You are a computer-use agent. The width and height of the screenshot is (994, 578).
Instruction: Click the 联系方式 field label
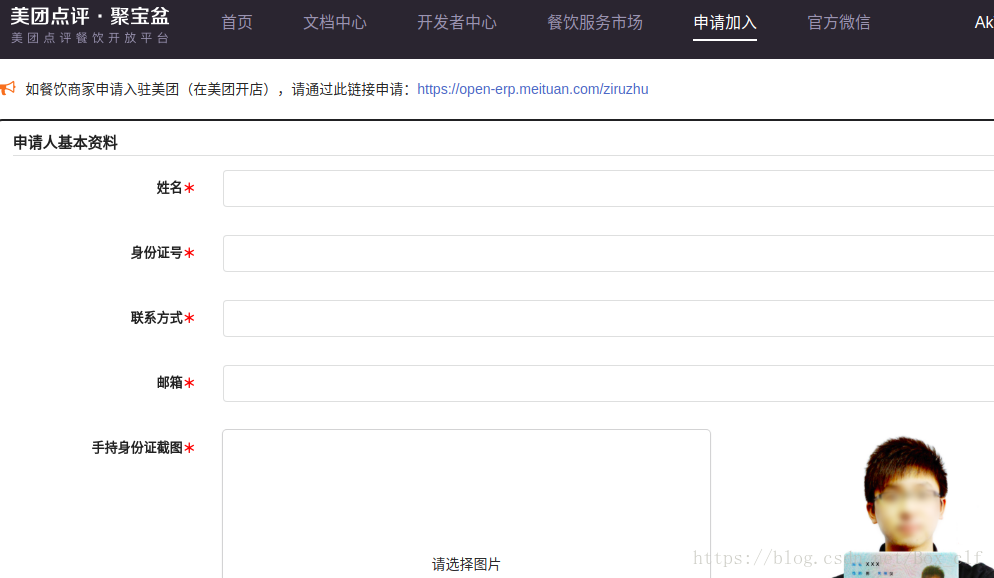(x=157, y=318)
